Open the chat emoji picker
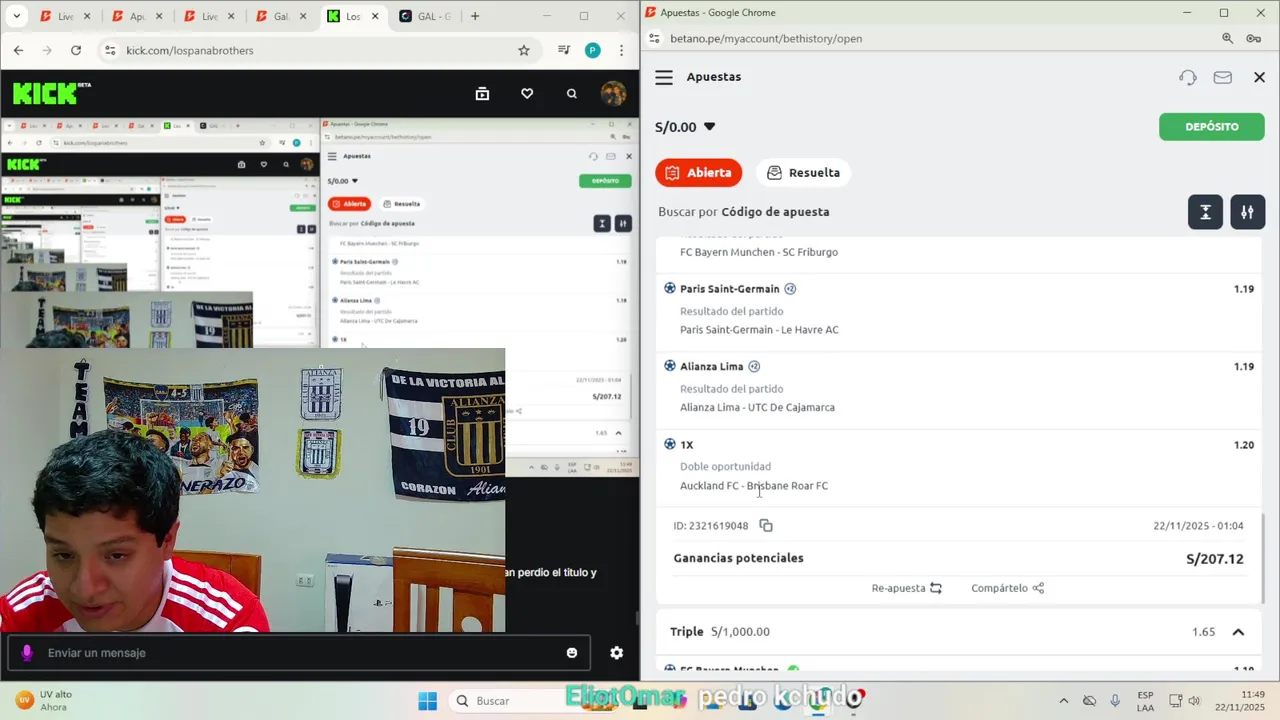Screen dimensions: 1280x720 coord(572,653)
